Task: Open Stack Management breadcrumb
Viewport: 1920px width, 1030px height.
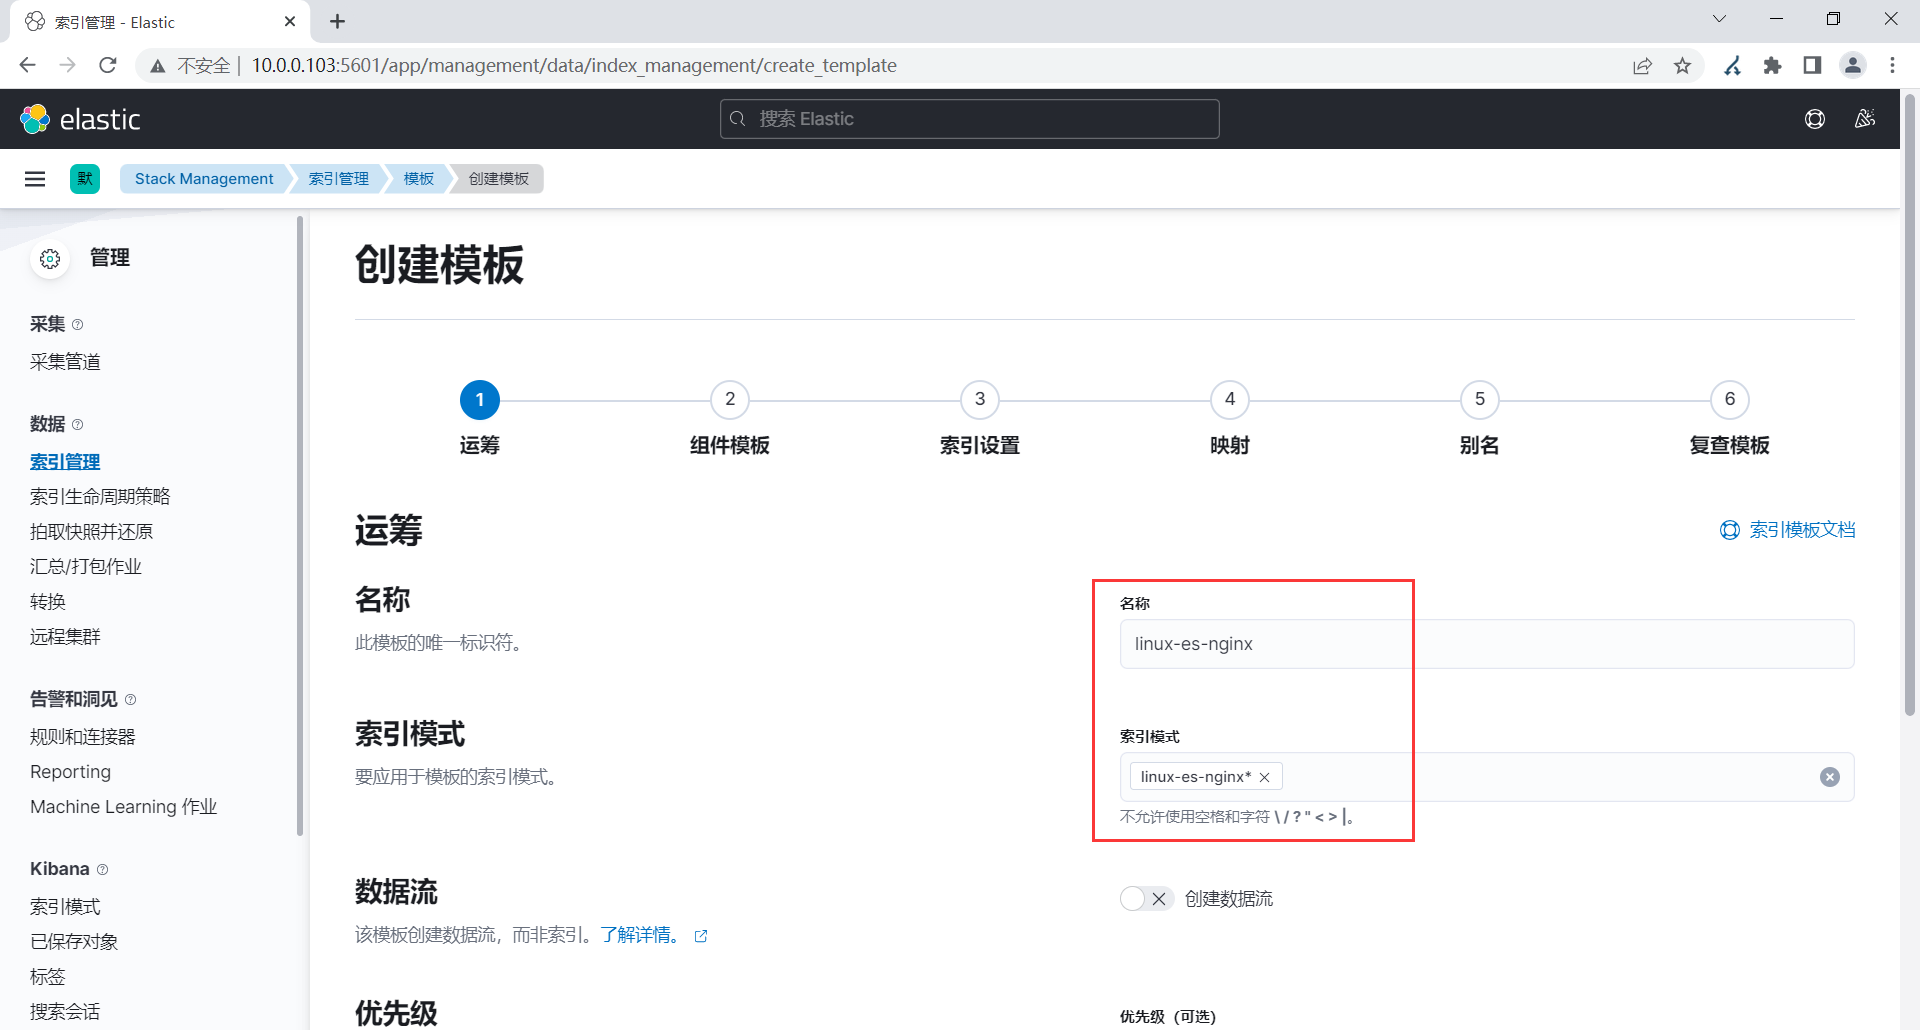Action: pyautogui.click(x=204, y=179)
